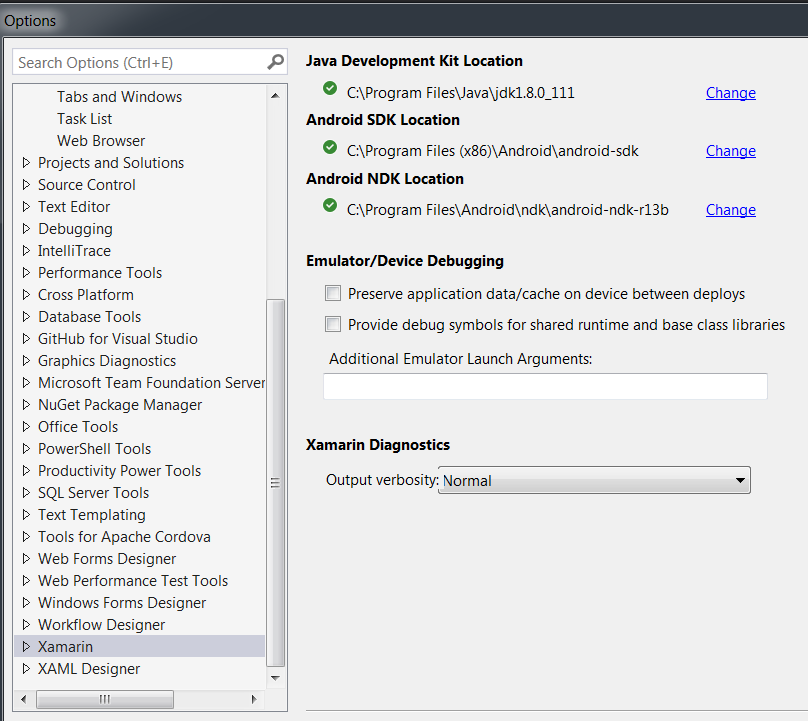
Task: Select GitHub for Visual Studio item
Action: tap(117, 339)
